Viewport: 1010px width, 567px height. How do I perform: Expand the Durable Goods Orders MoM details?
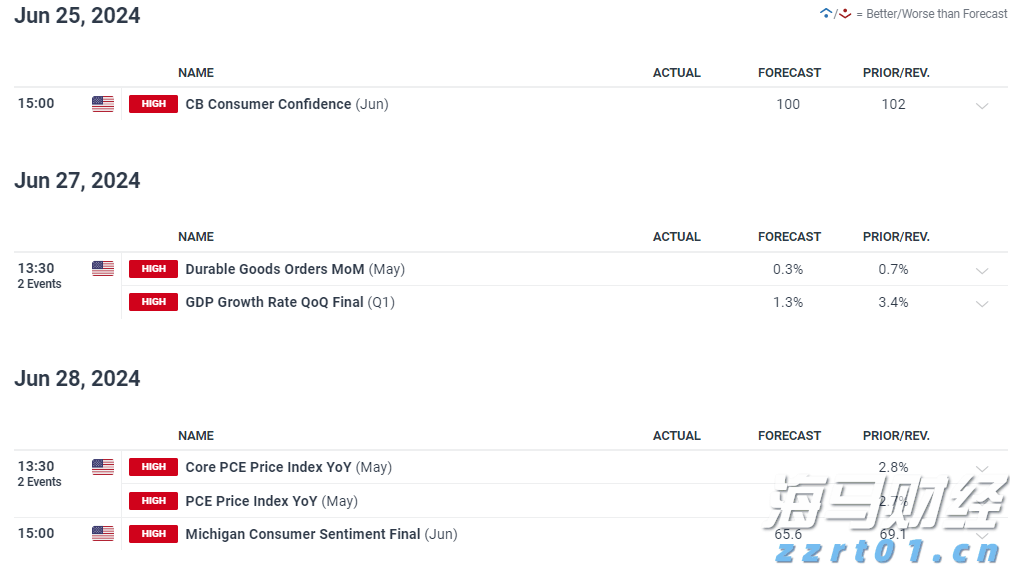click(x=982, y=271)
